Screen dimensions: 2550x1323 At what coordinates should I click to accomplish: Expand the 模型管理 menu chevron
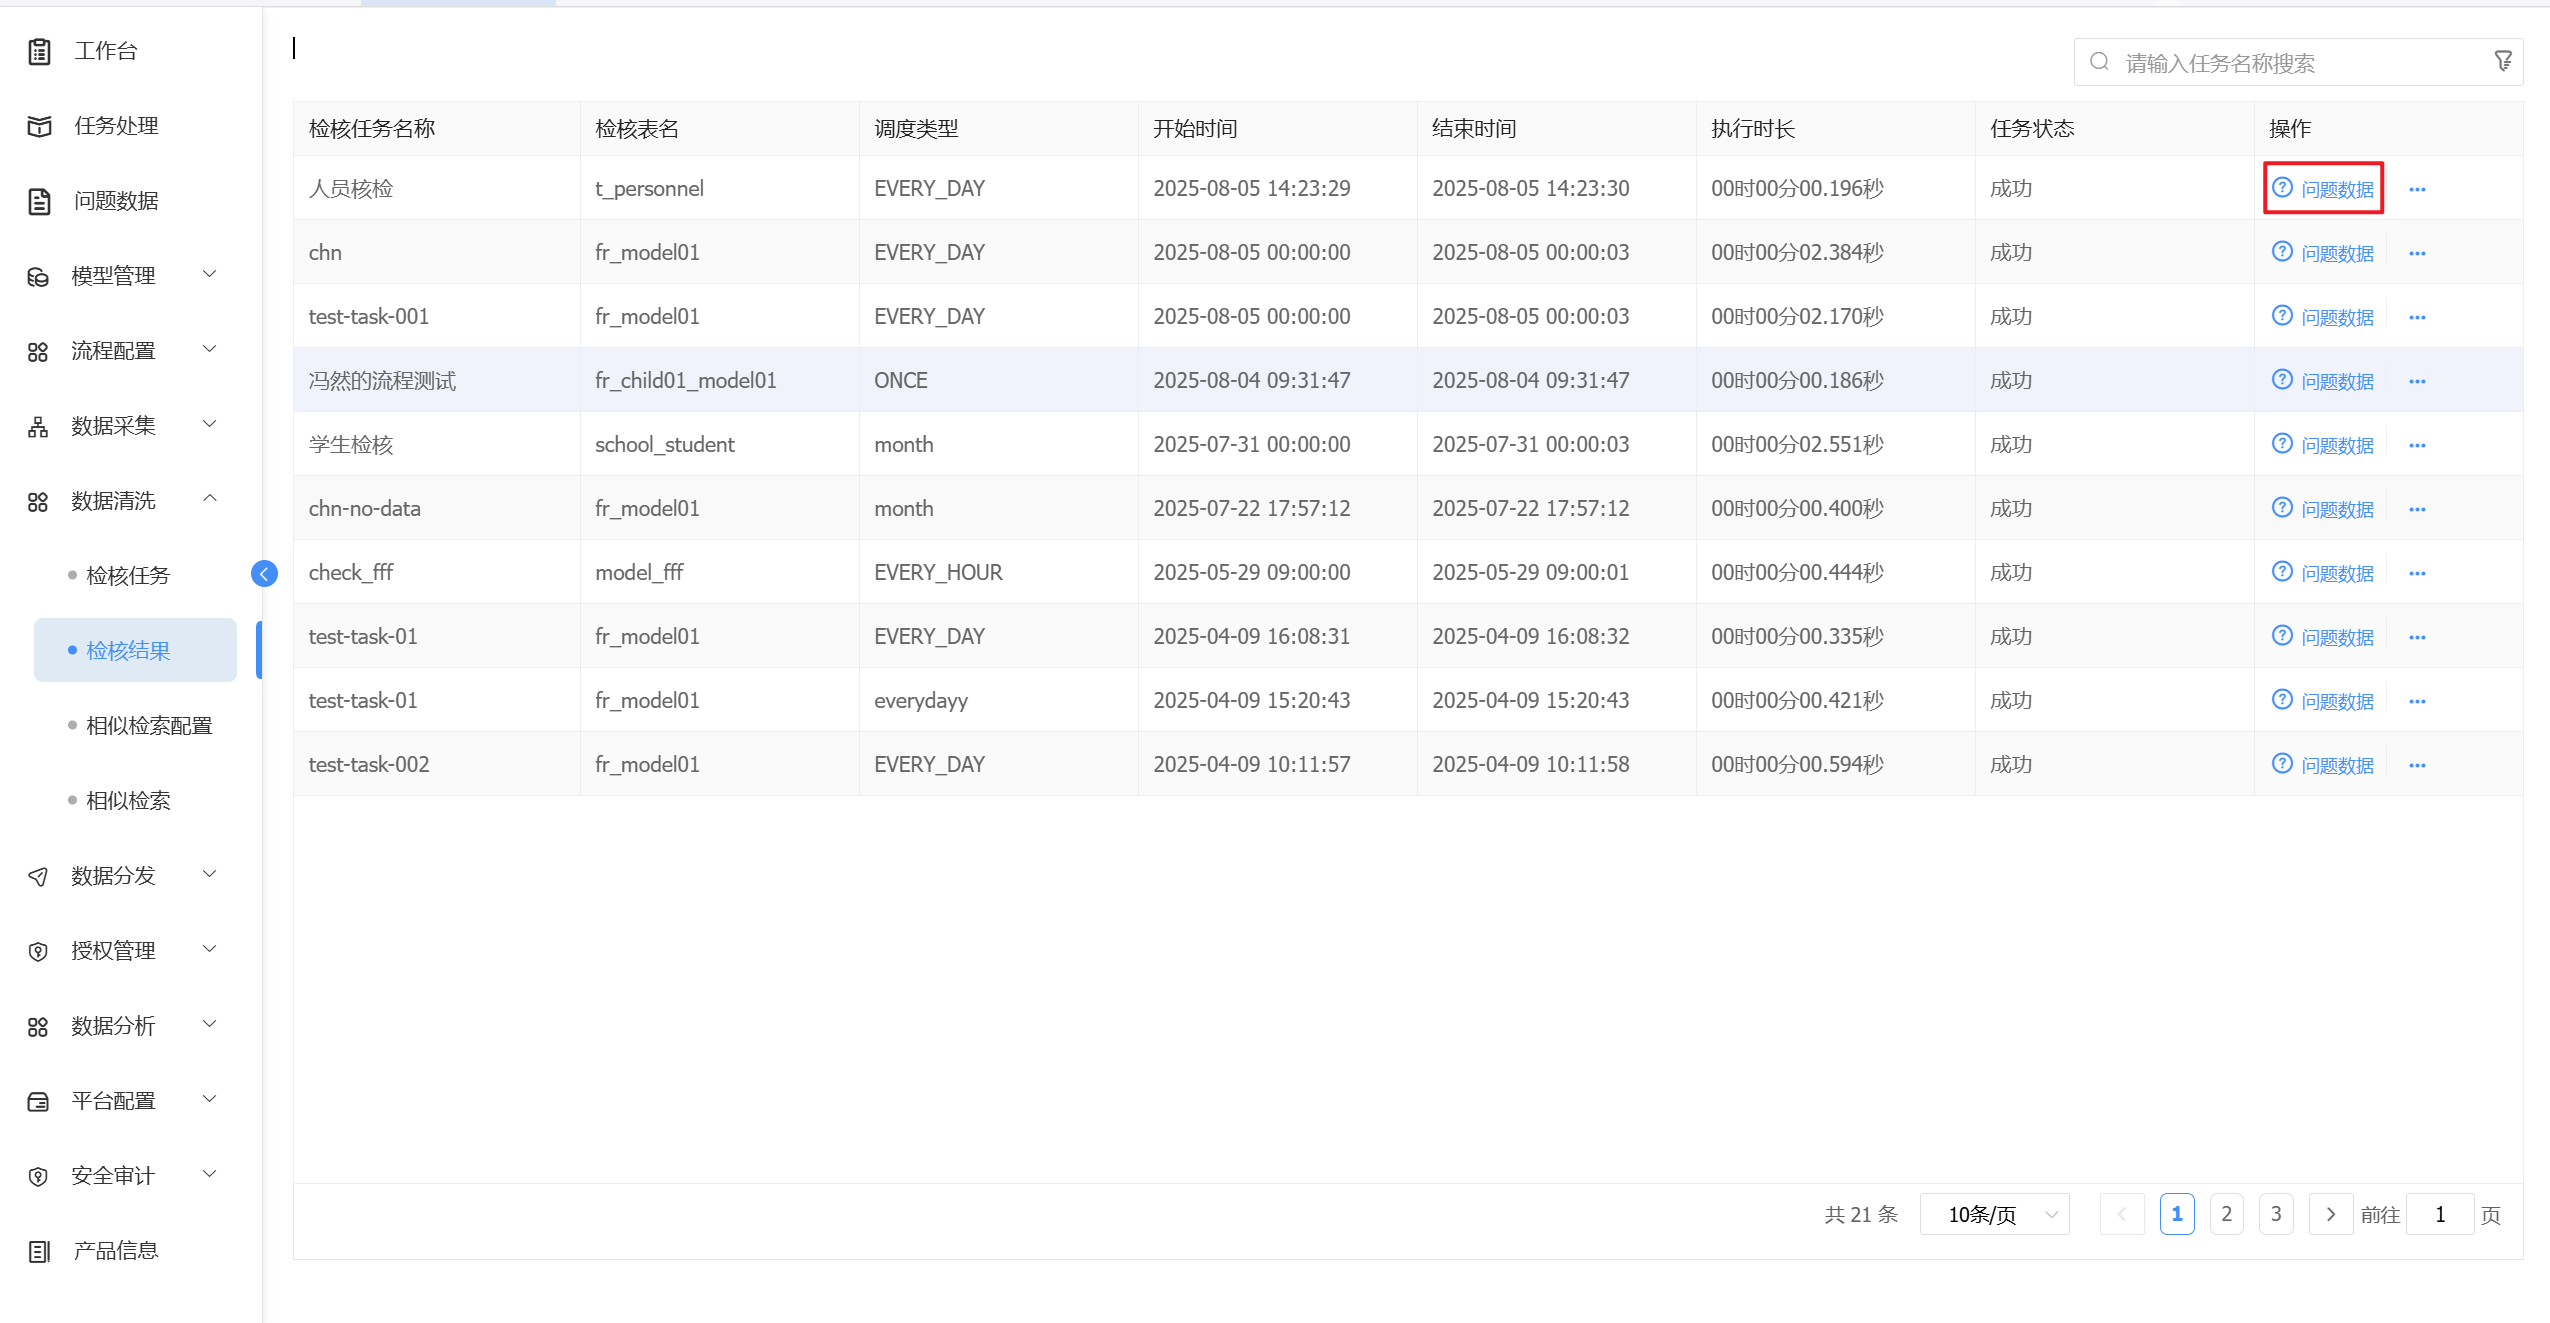coord(210,274)
